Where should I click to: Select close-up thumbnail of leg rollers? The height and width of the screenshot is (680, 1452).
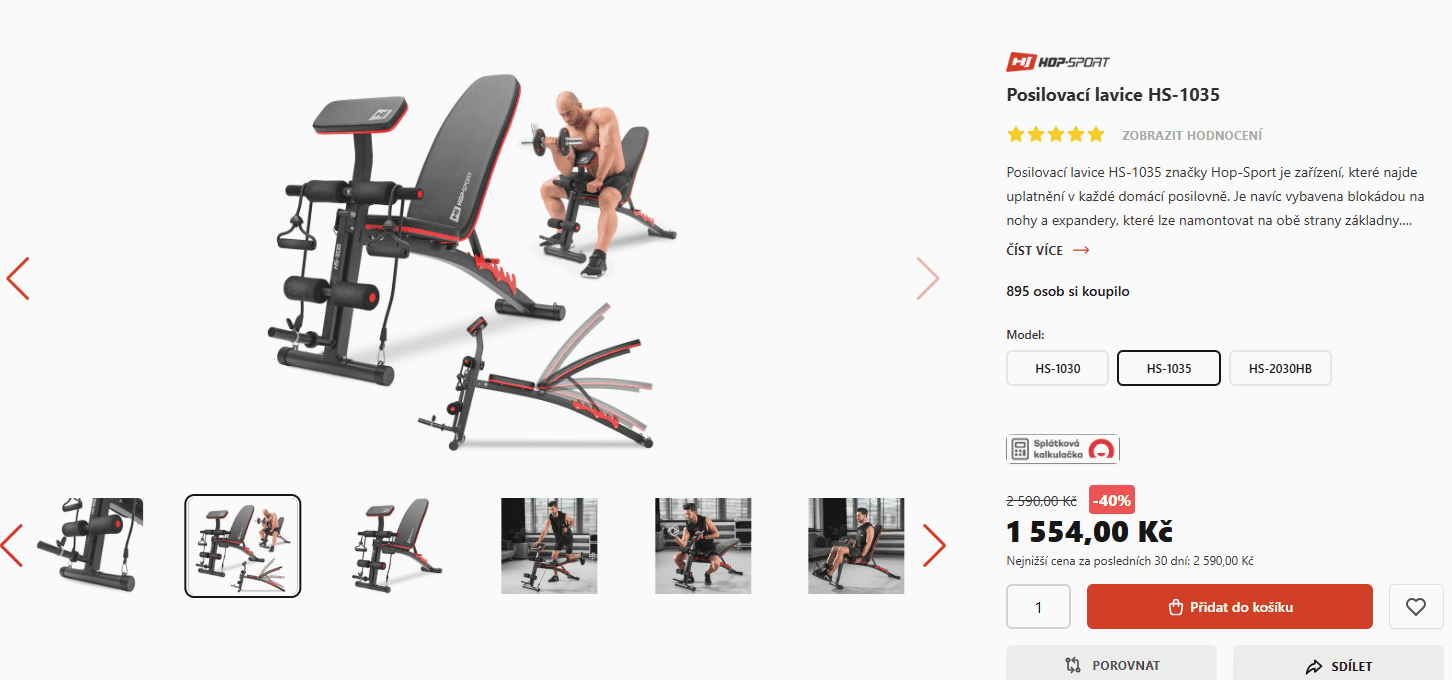coord(90,546)
